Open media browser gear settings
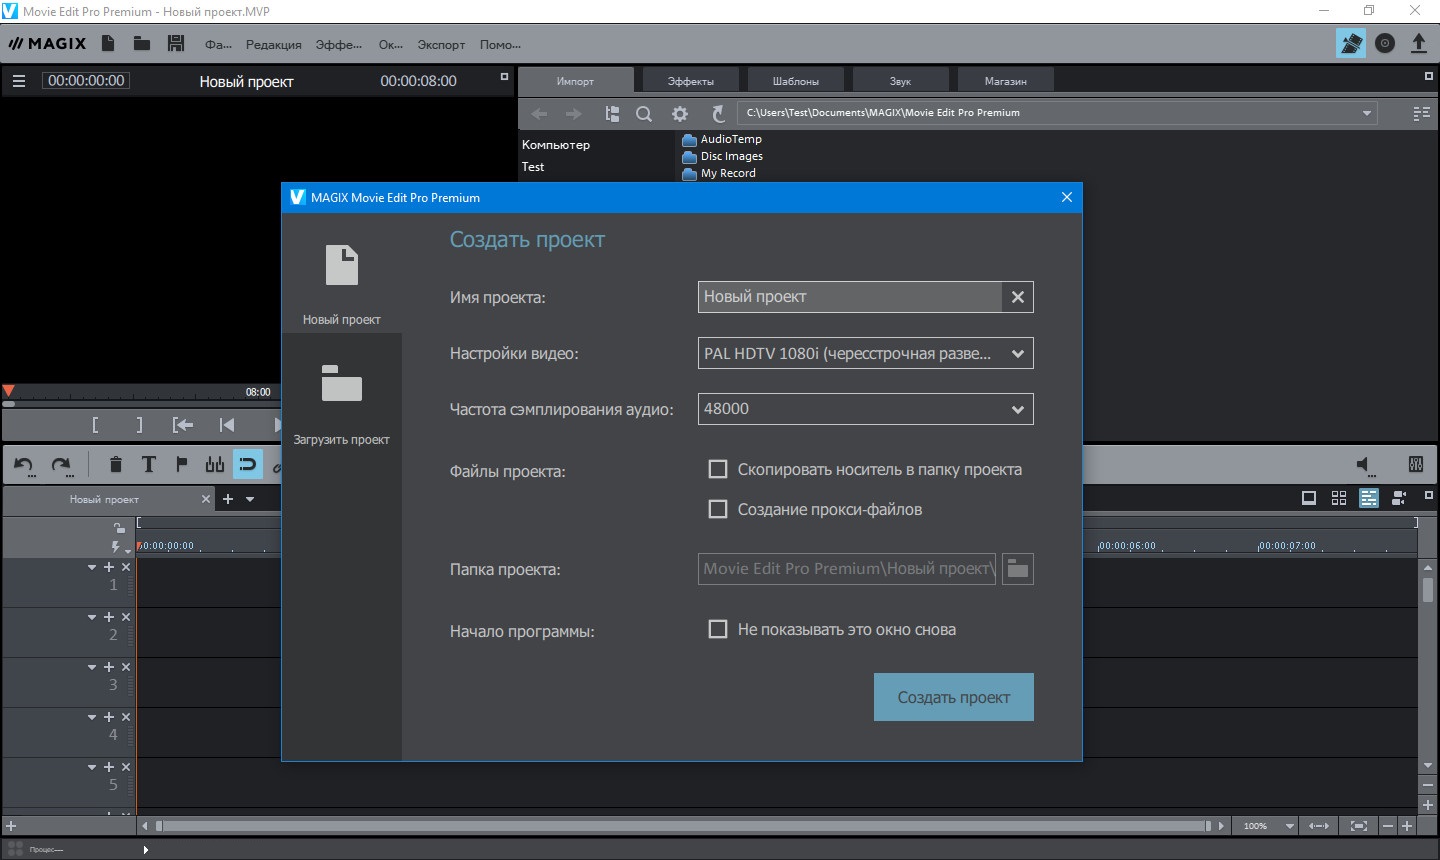The height and width of the screenshot is (860, 1440). click(x=680, y=114)
